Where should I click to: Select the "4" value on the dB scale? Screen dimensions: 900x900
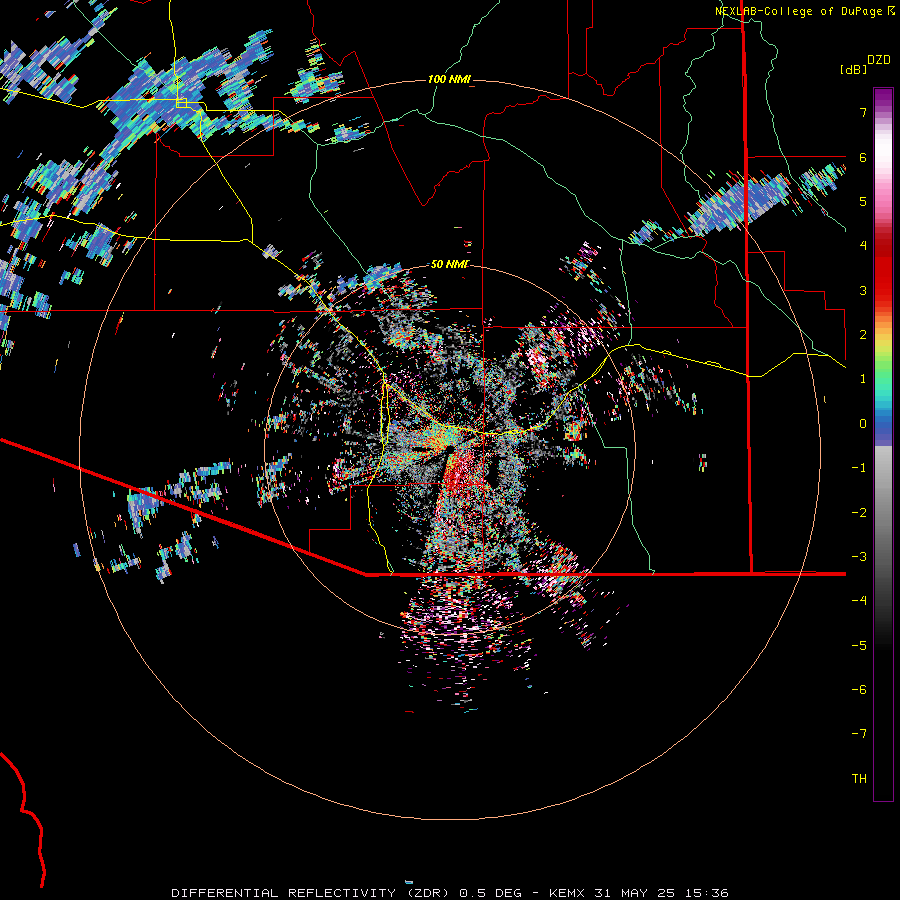pos(863,246)
